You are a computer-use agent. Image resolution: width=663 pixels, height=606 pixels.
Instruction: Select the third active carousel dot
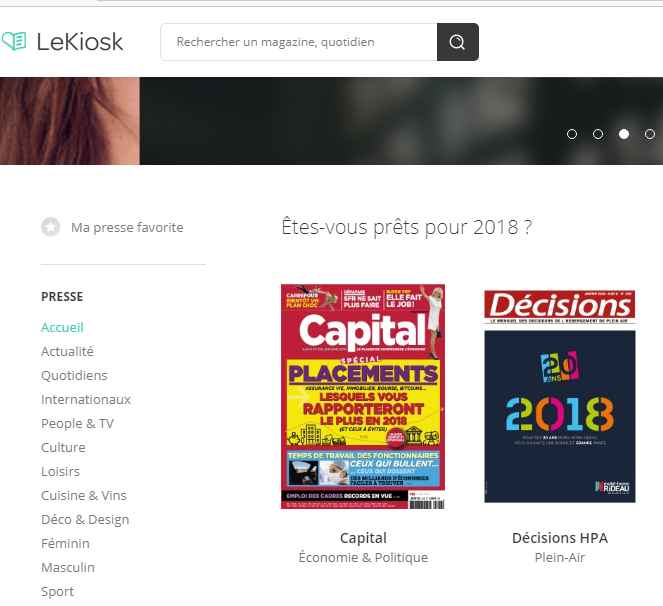[624, 134]
